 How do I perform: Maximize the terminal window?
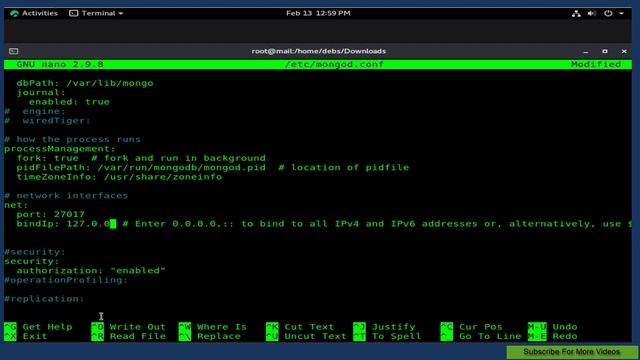tap(605, 51)
